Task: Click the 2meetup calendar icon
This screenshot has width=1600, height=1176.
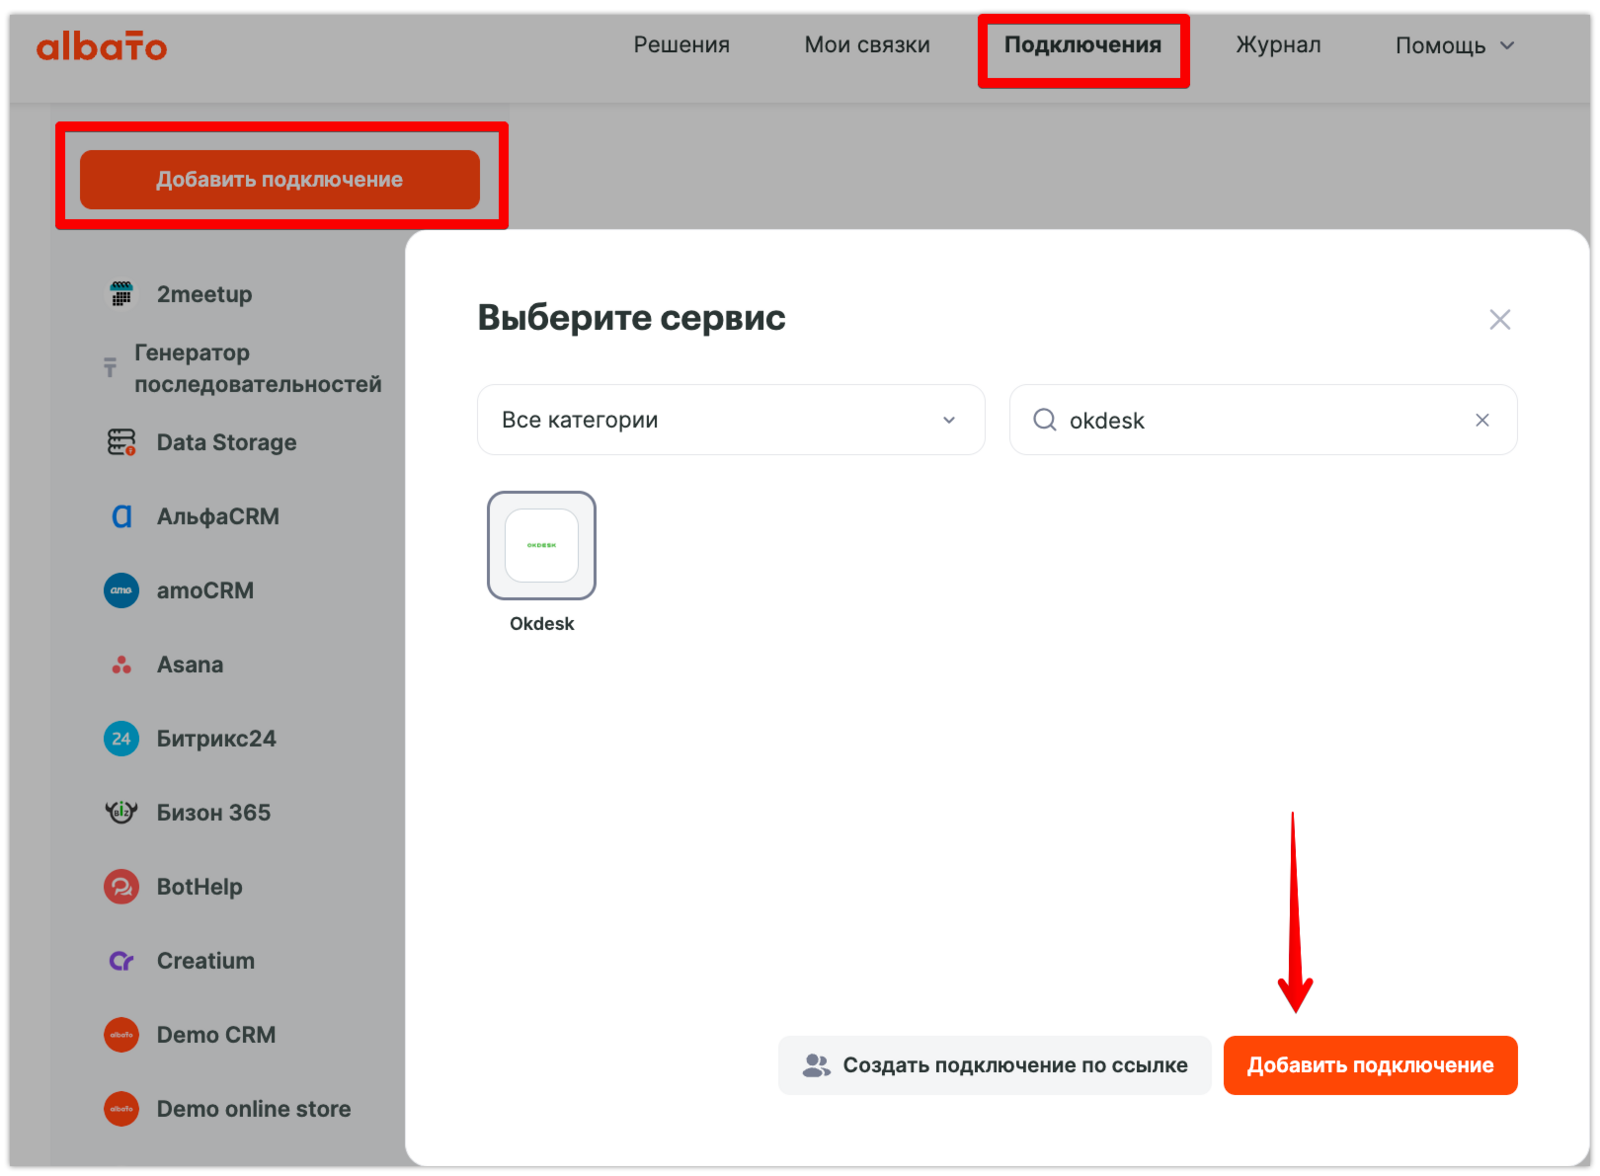Action: point(121,294)
